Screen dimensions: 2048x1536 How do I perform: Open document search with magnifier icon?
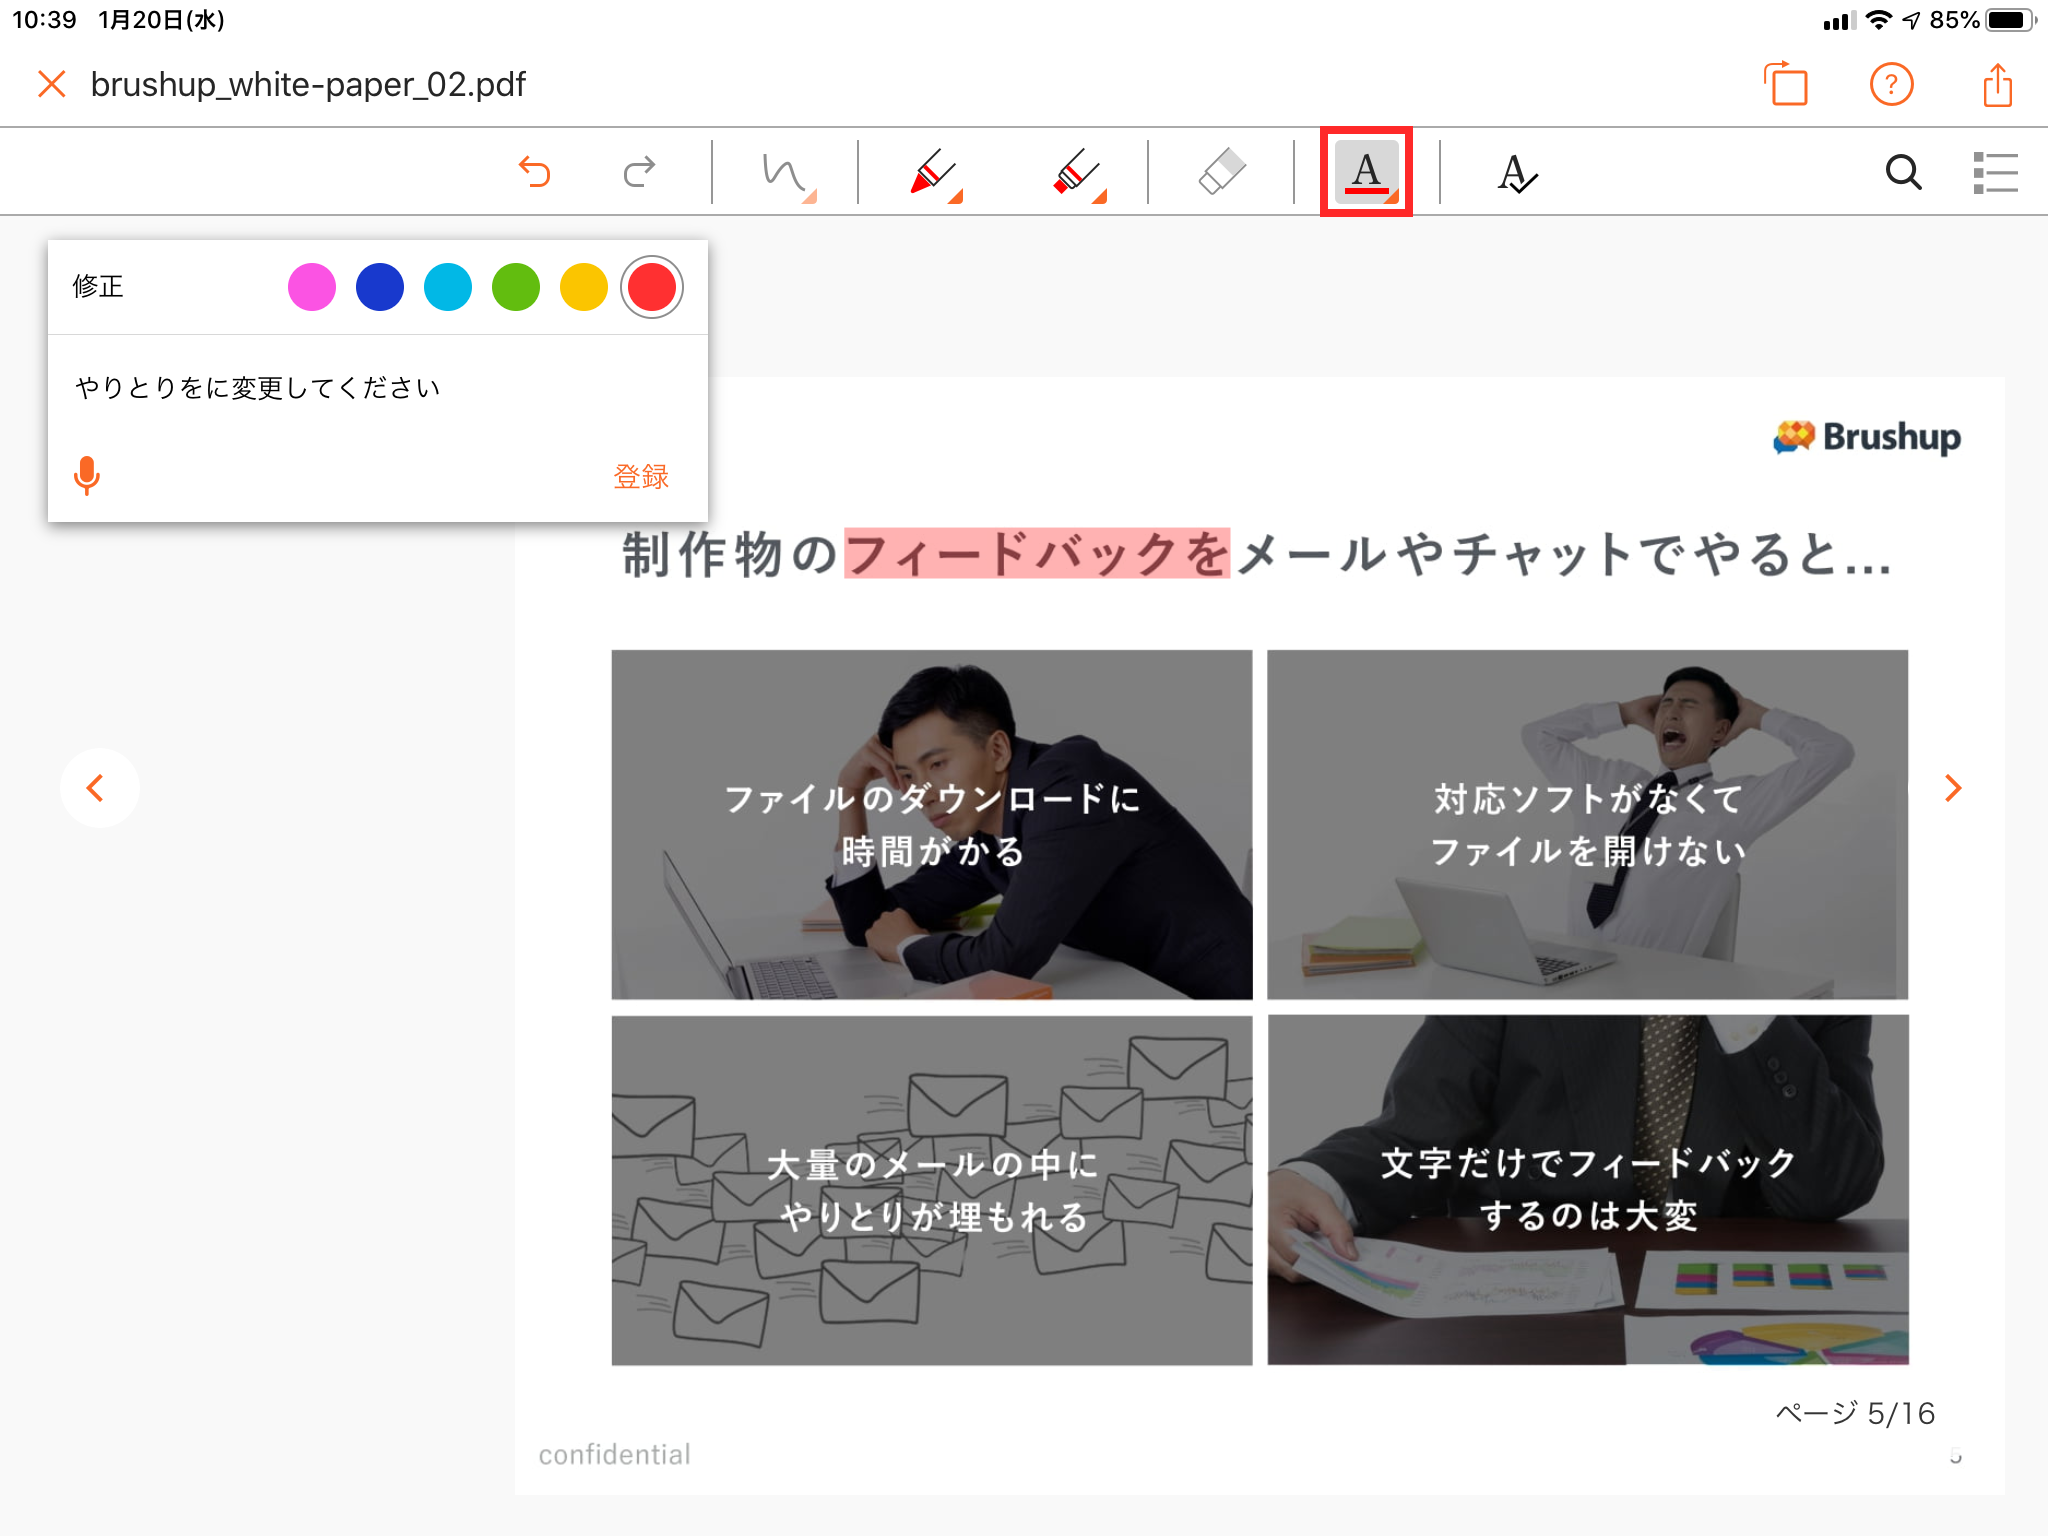(x=1903, y=172)
